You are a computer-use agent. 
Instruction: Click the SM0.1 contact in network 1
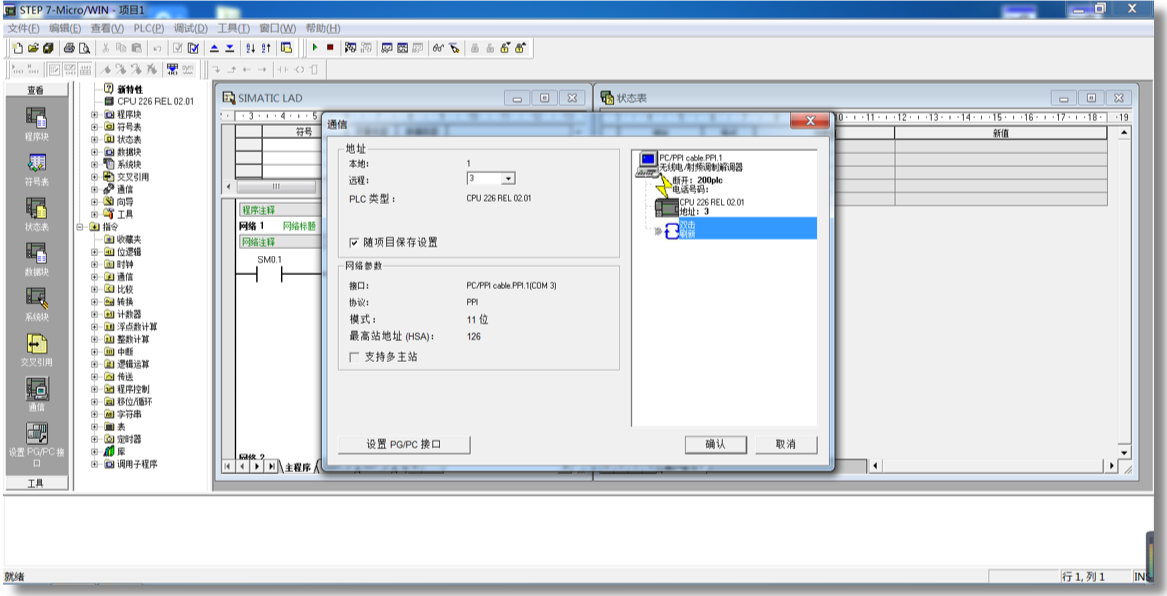[x=269, y=275]
